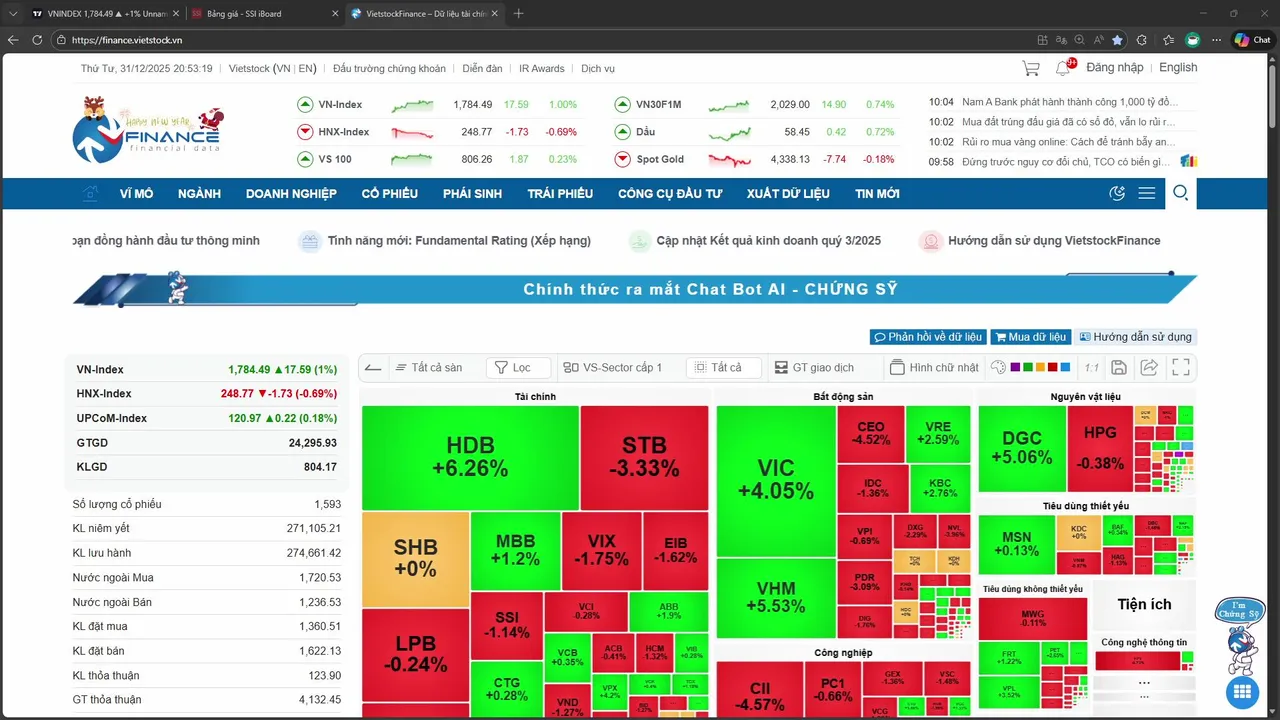Click Hướng dẫn sử dụng button
1280x720 pixels.
point(1135,338)
